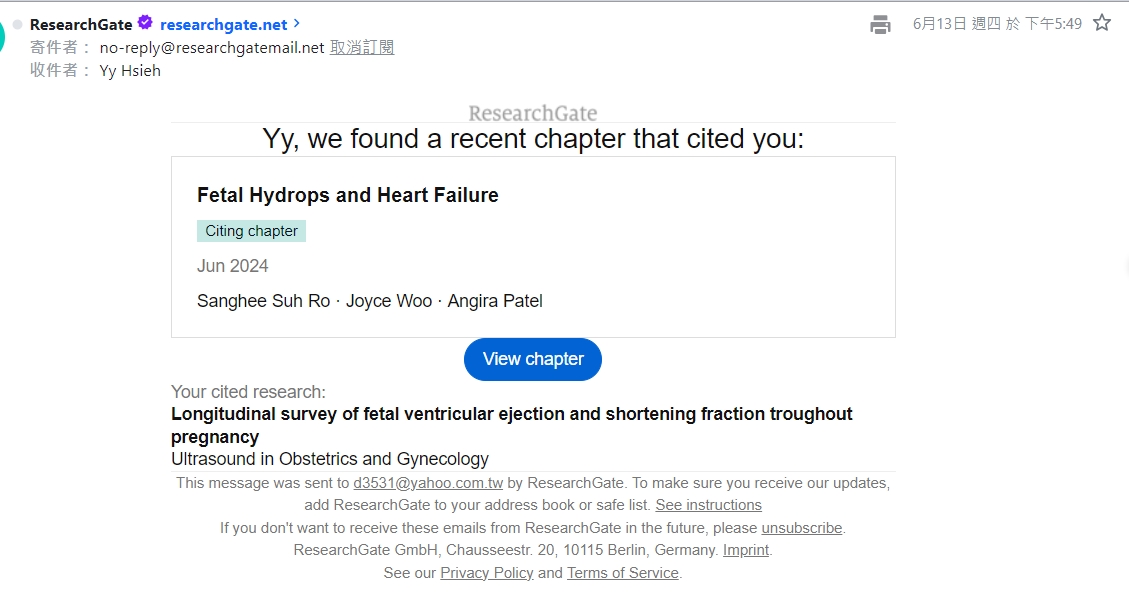Select author Angira Patel
This screenshot has width=1129, height=603.
[x=496, y=301]
